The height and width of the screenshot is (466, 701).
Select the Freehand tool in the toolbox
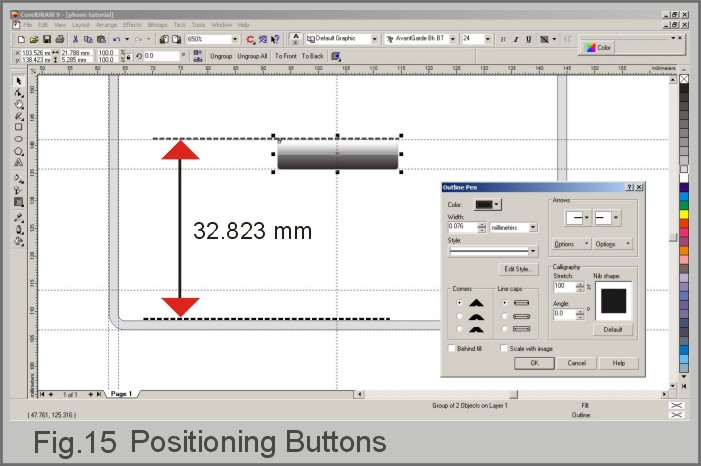click(18, 116)
